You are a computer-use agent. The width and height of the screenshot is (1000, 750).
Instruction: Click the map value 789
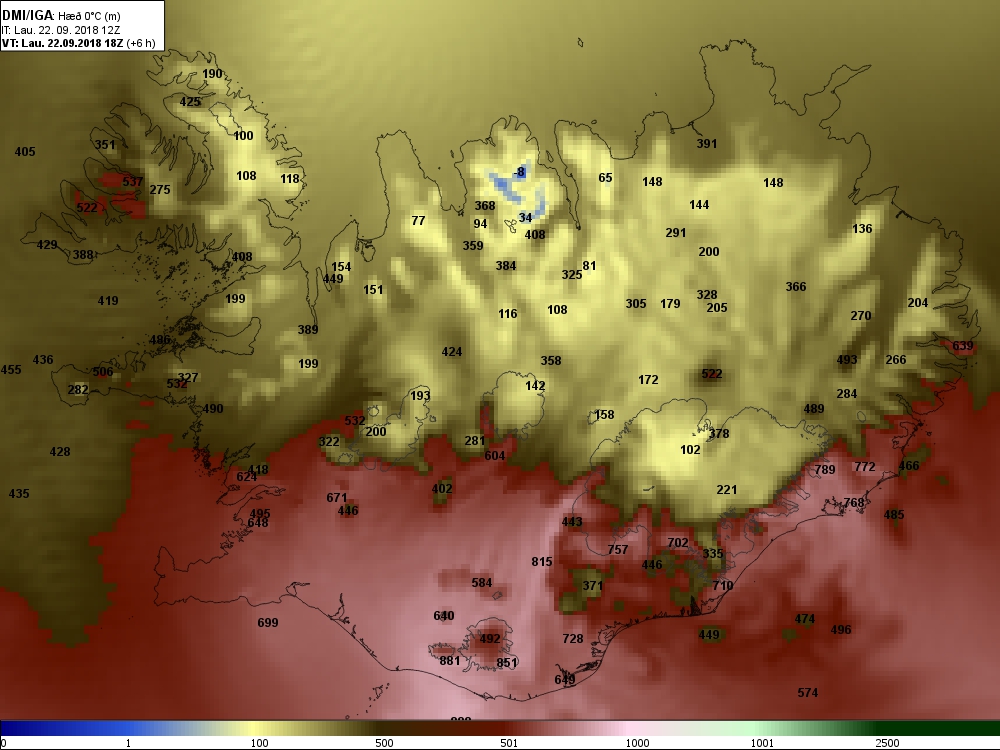825,469
